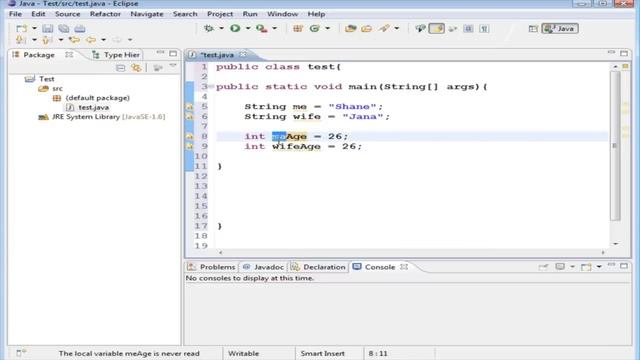This screenshot has width=640, height=360.
Task: Toggle Block Selection Mode icon
Action: click(468, 29)
